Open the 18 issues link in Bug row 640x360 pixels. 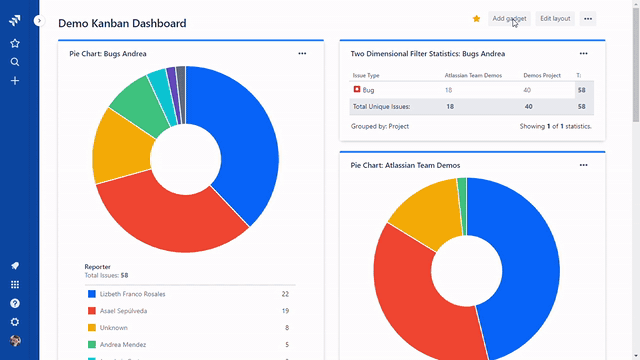(449, 90)
